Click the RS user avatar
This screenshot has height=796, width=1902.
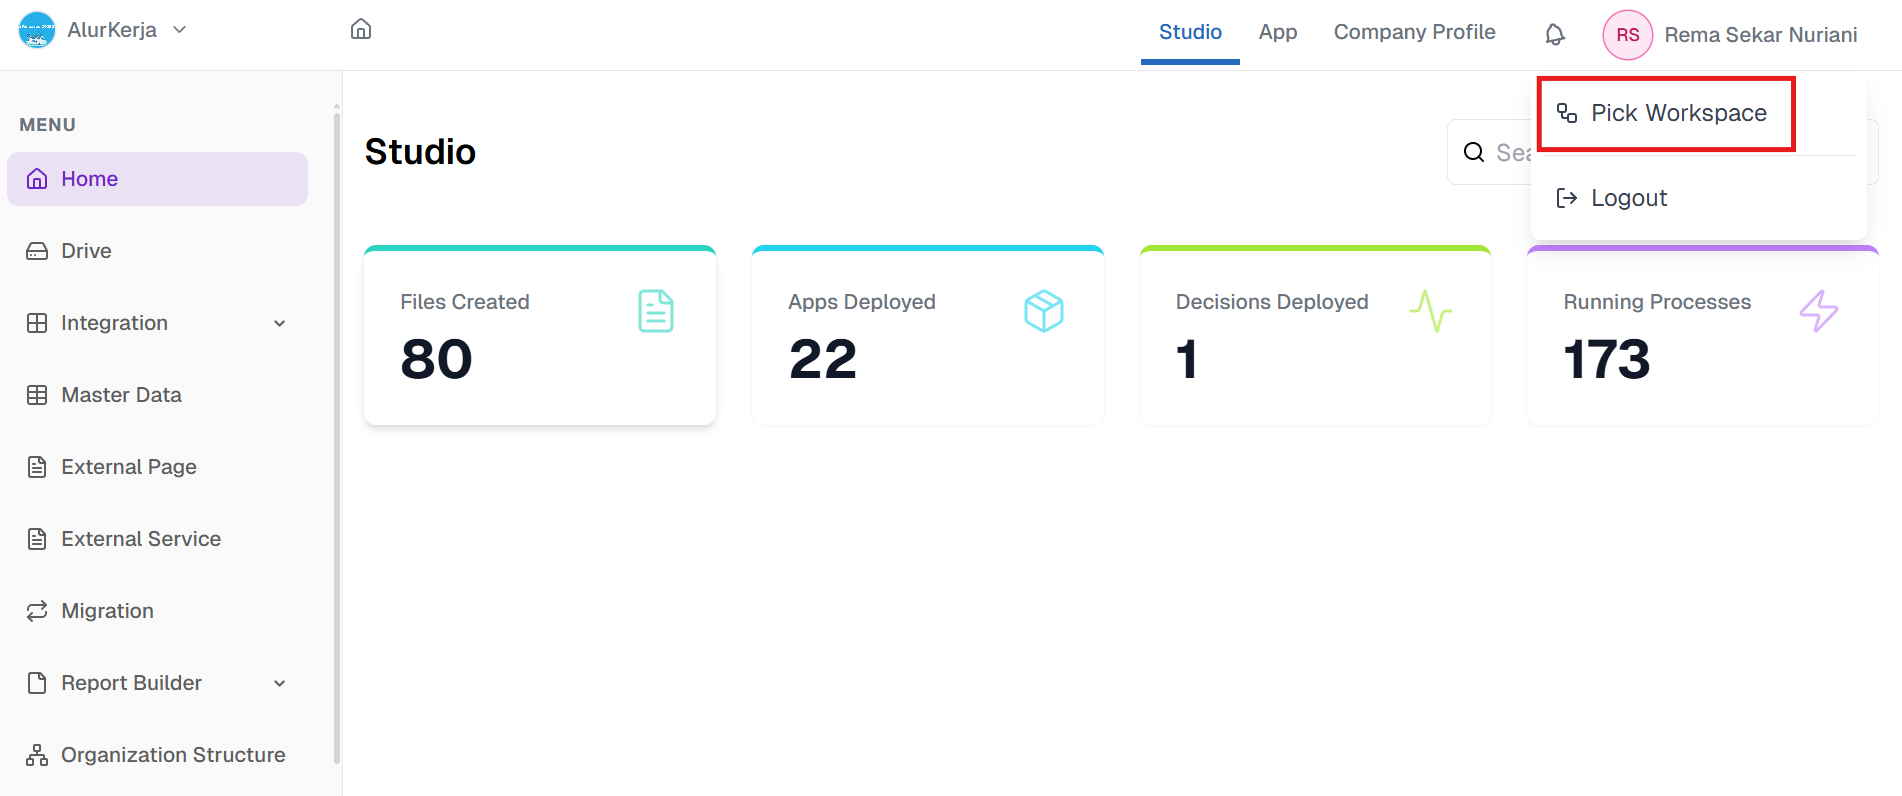[1627, 35]
